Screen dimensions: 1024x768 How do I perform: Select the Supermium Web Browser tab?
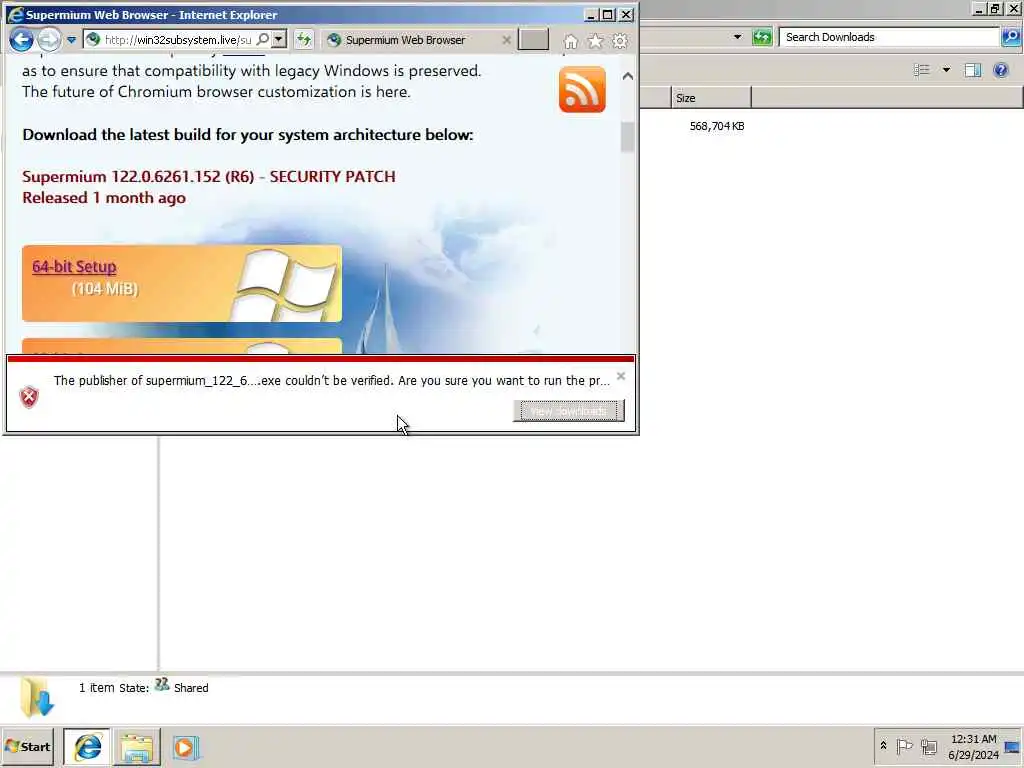click(x=405, y=40)
